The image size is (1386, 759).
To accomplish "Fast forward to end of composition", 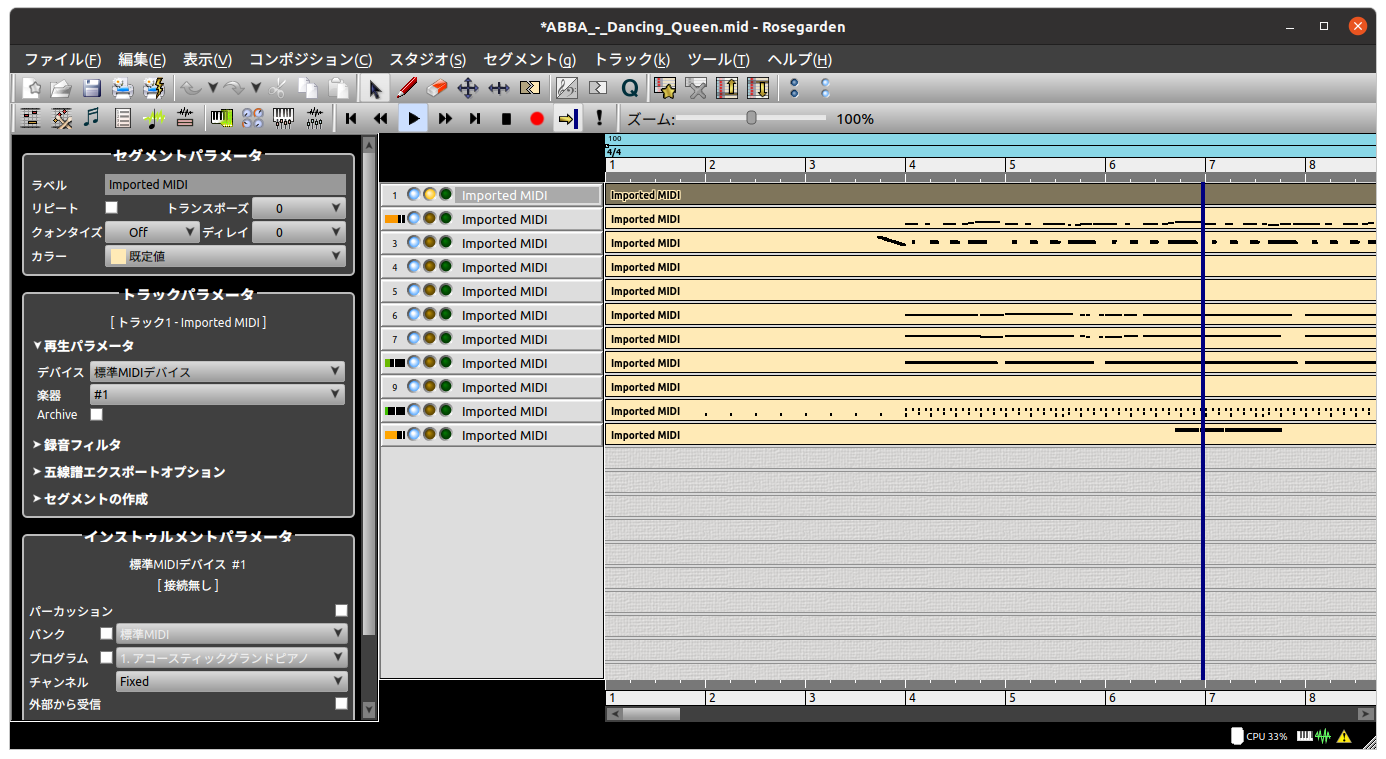I will pos(475,118).
